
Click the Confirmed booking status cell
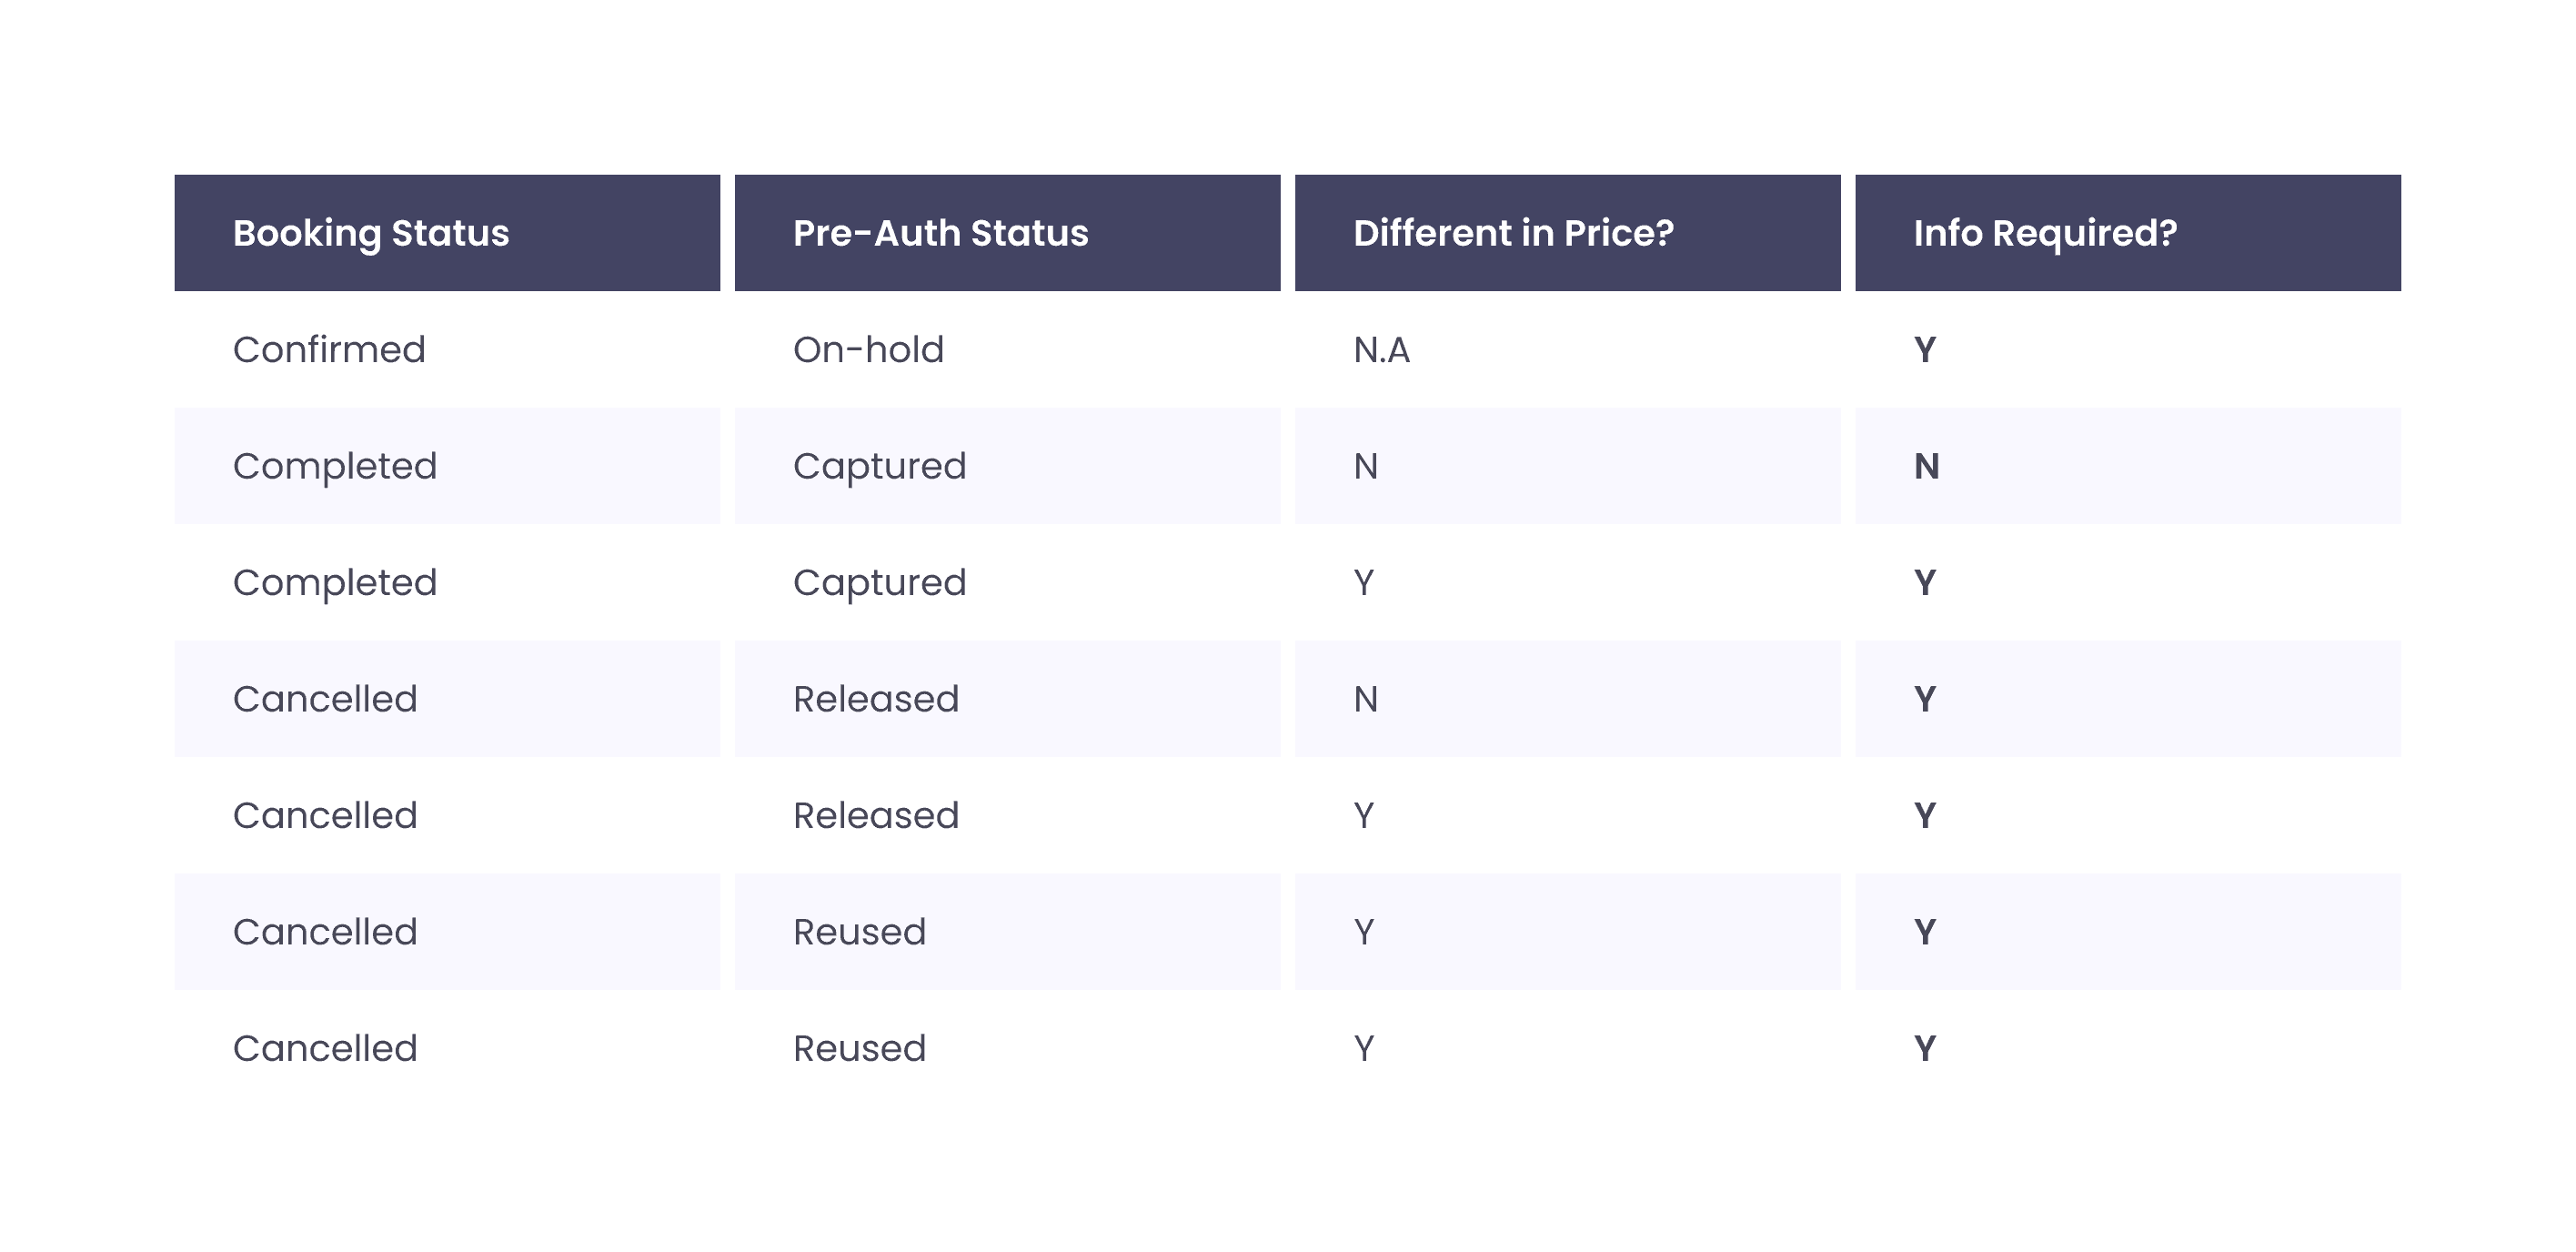click(x=329, y=350)
